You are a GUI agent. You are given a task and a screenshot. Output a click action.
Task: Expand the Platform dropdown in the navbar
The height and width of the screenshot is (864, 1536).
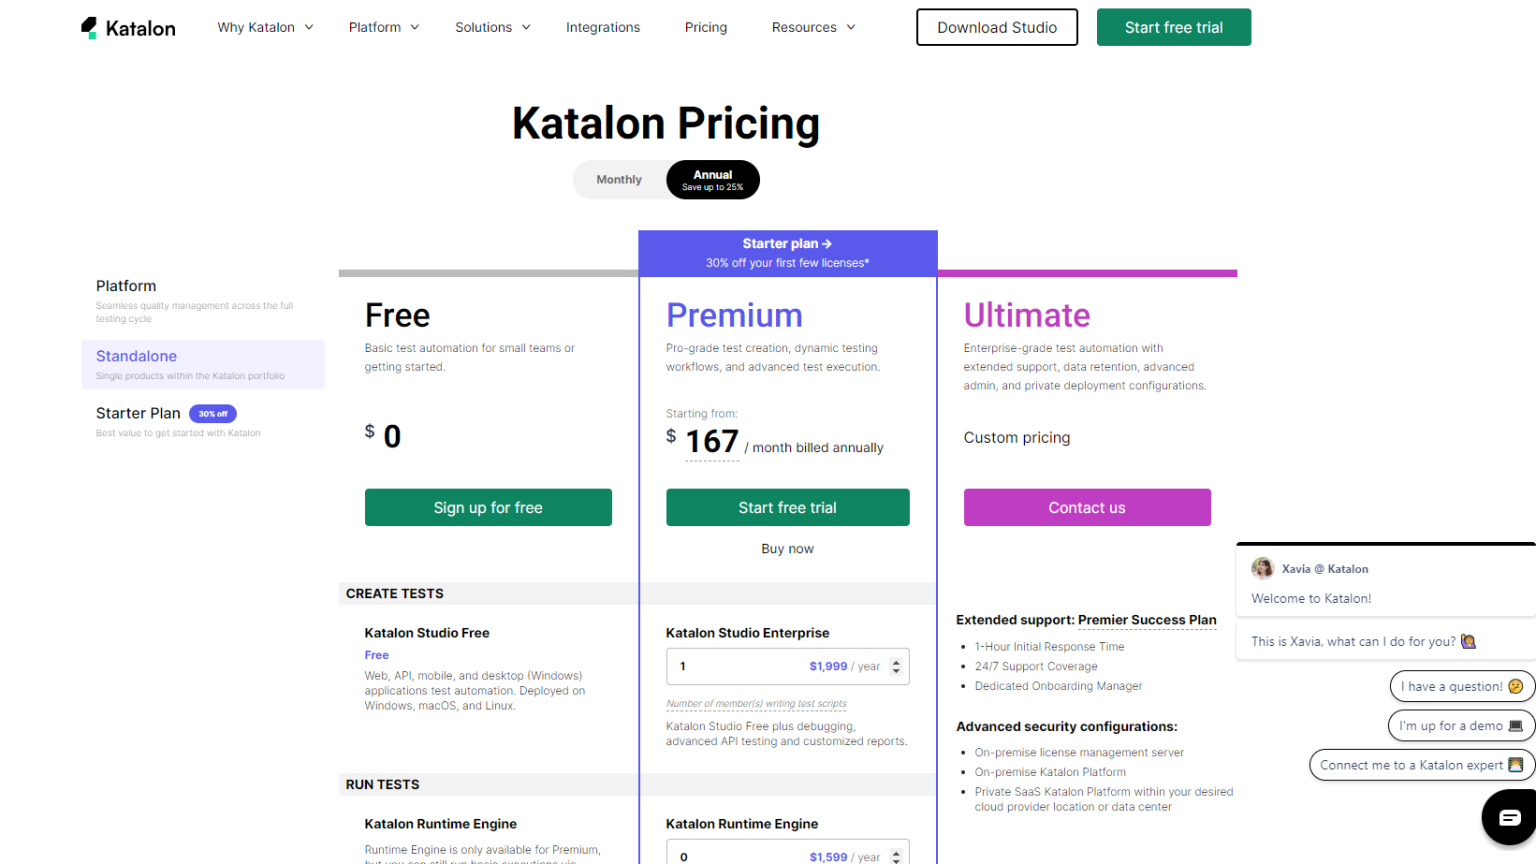click(x=384, y=28)
